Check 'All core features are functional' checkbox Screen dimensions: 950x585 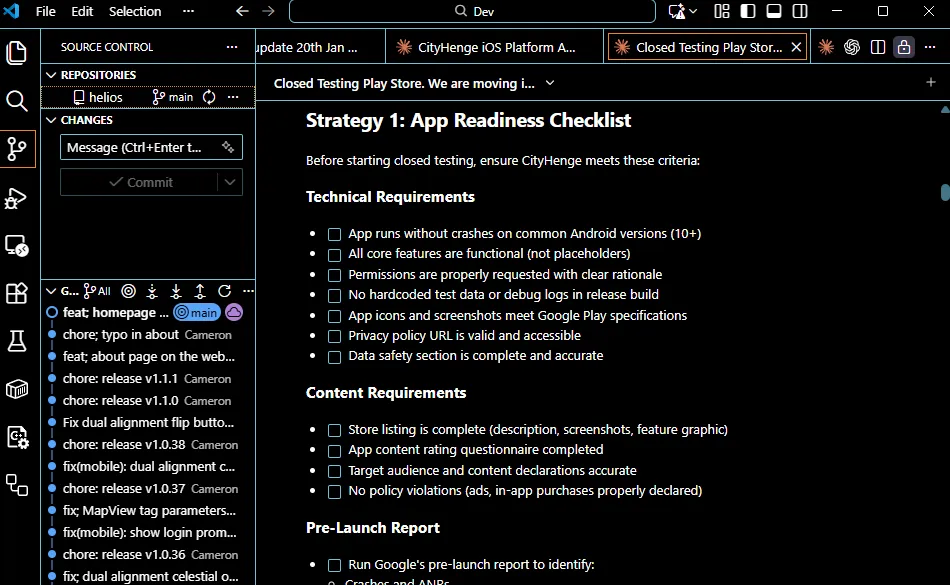click(334, 255)
